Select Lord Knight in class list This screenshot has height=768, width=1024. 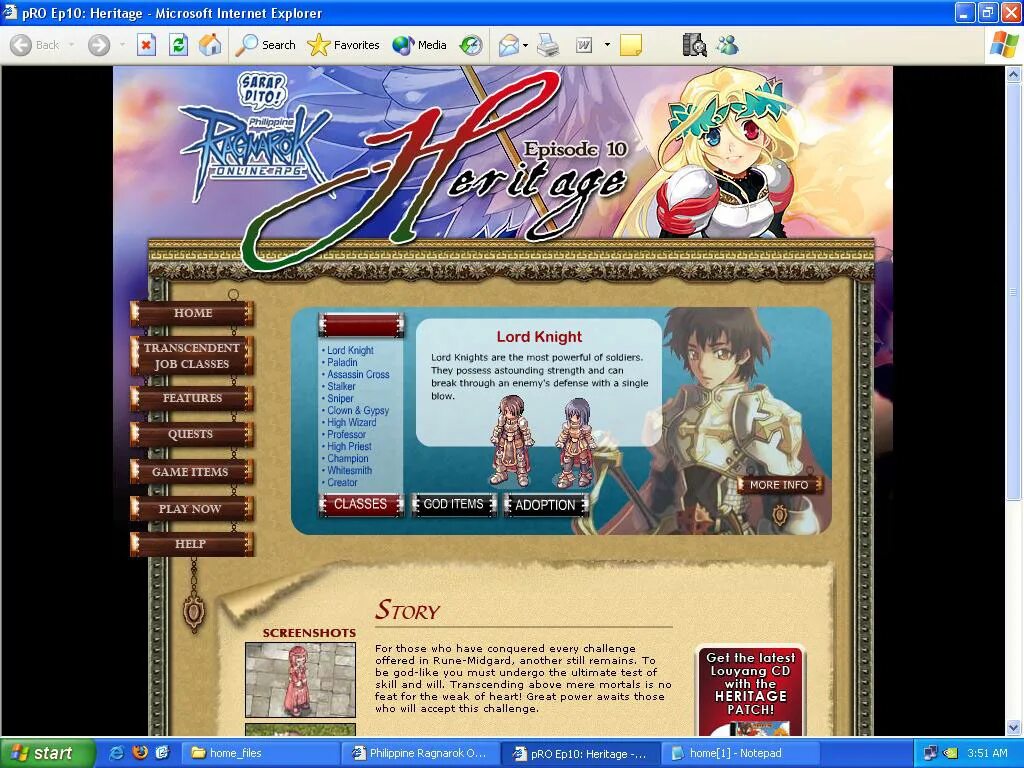click(350, 350)
